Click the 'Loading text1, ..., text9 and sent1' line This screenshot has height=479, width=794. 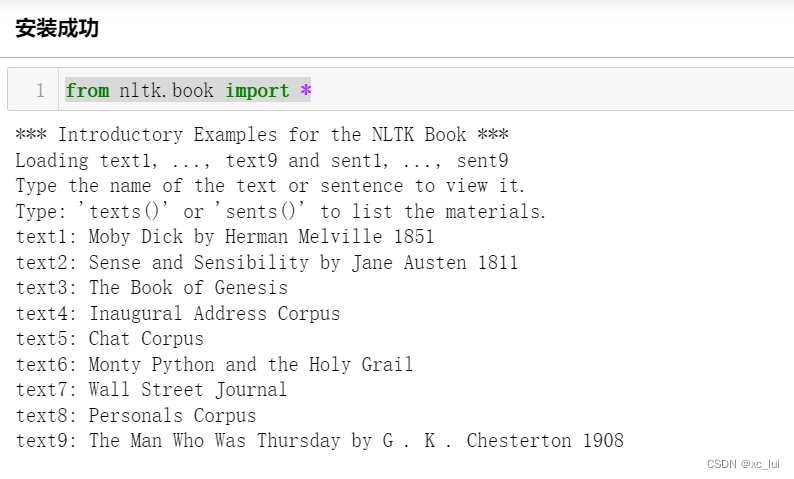pyautogui.click(x=262, y=161)
